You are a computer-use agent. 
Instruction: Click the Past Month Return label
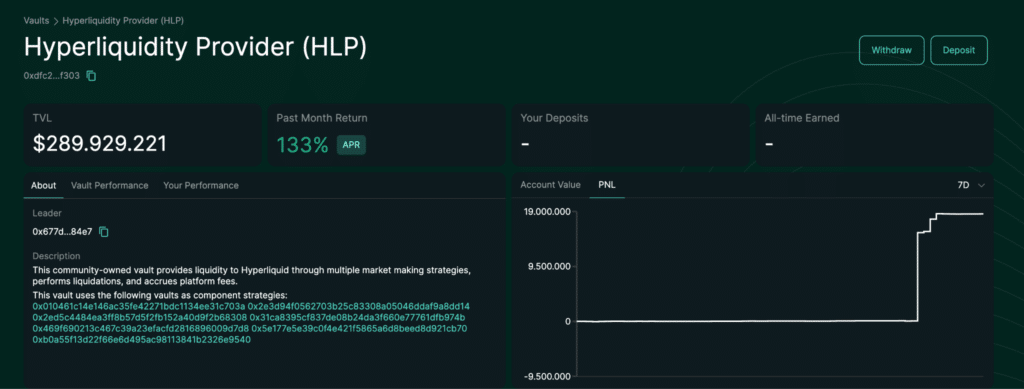(321, 118)
